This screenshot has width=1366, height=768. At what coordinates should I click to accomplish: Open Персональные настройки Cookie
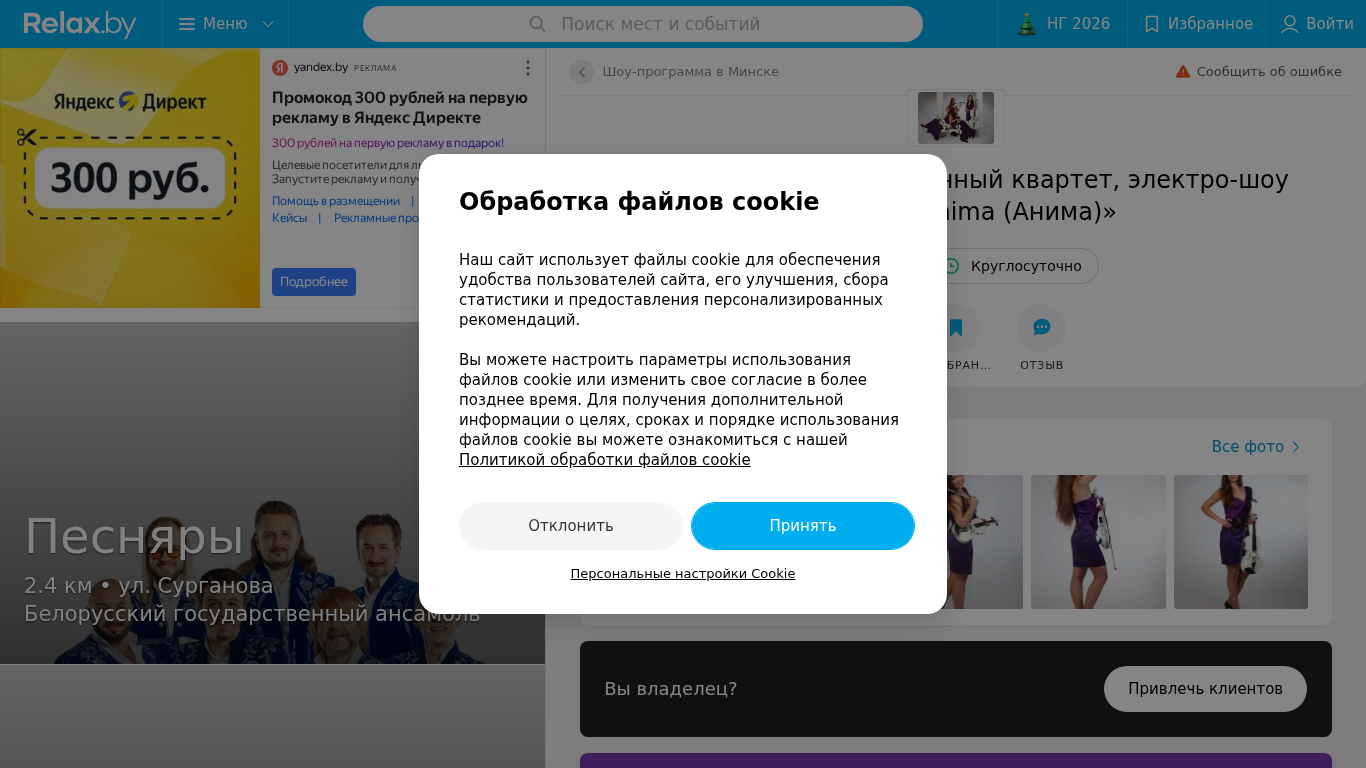[683, 574]
